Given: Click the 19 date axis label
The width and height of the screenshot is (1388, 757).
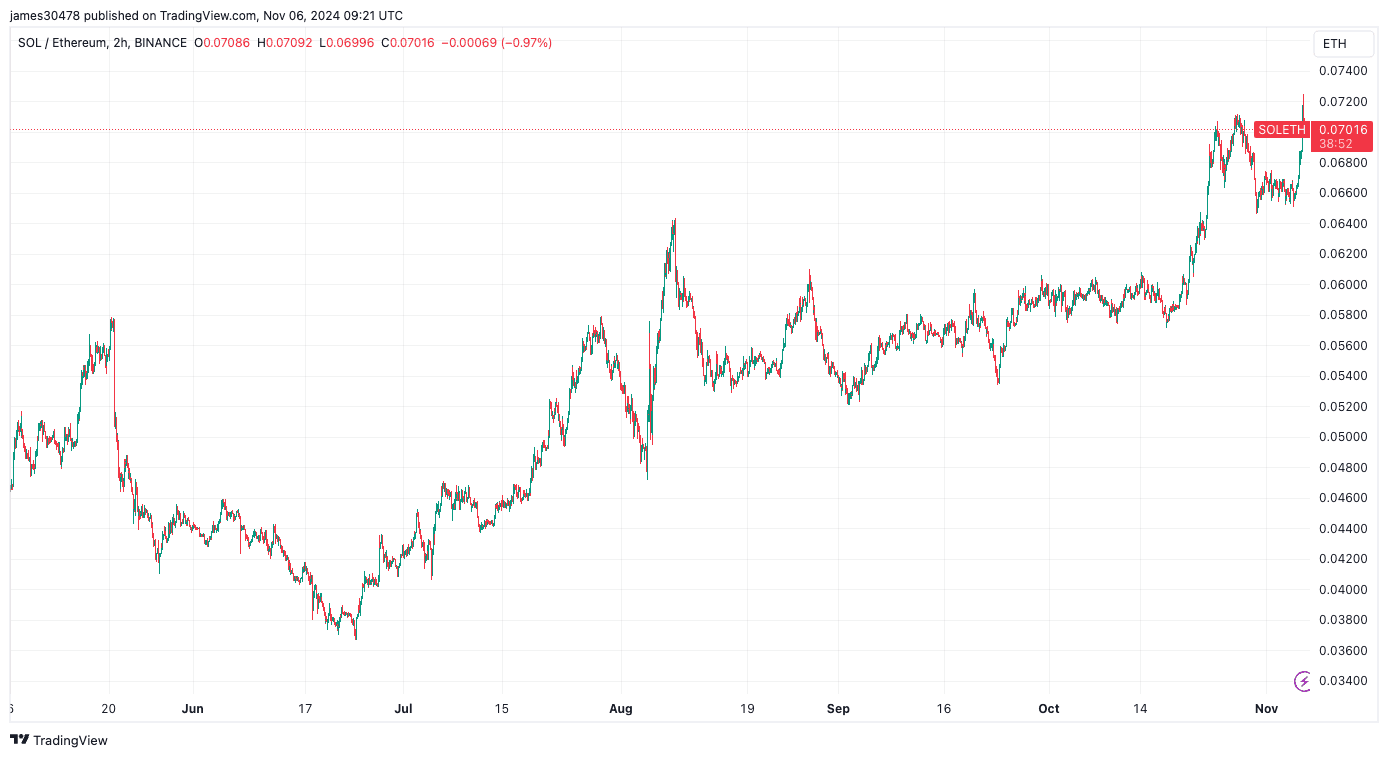Looking at the screenshot, I should [x=747, y=709].
